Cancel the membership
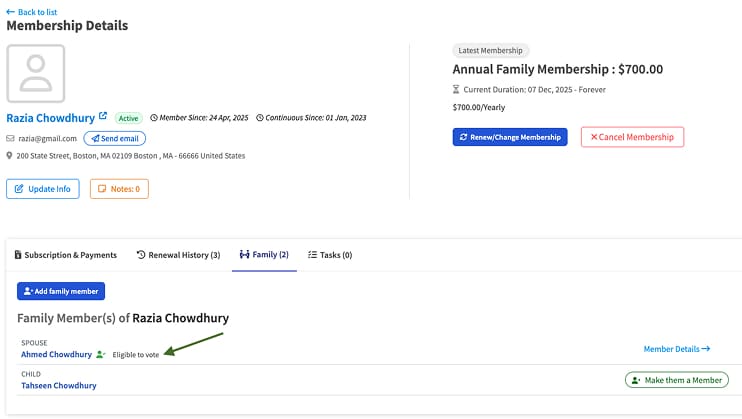Viewport: 742px width, 419px height. [632, 137]
